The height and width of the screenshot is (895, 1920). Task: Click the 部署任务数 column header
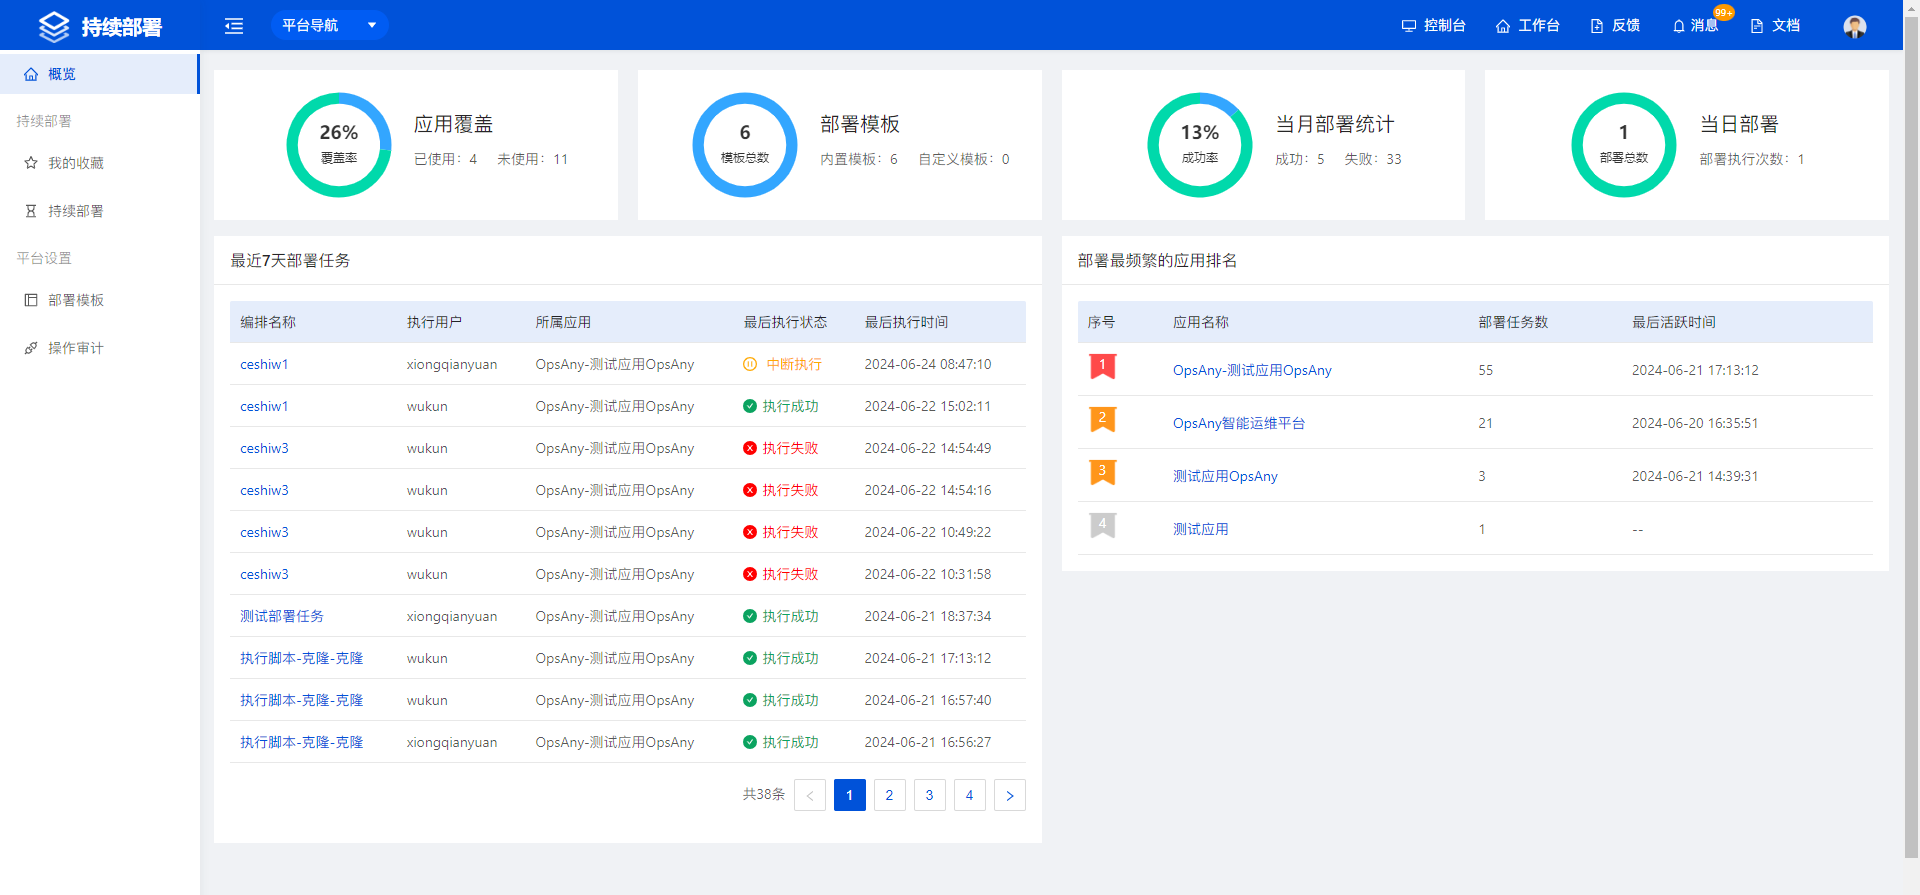point(1513,322)
